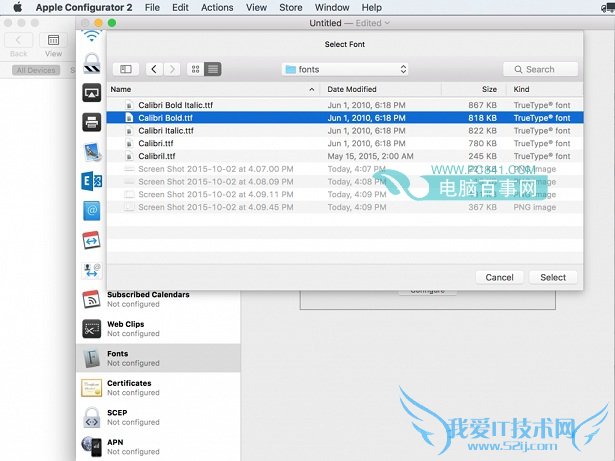Open the Edit menu

tap(180, 7)
